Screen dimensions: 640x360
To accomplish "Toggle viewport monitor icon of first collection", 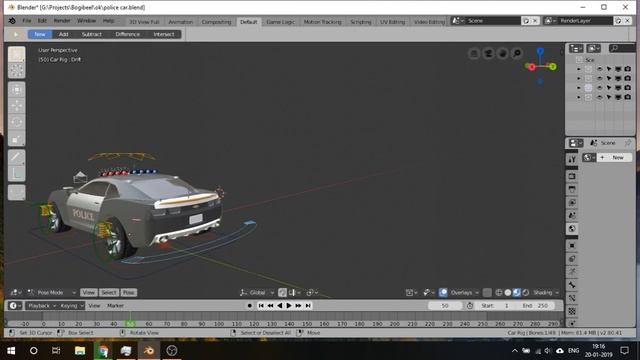I will coord(618,69).
